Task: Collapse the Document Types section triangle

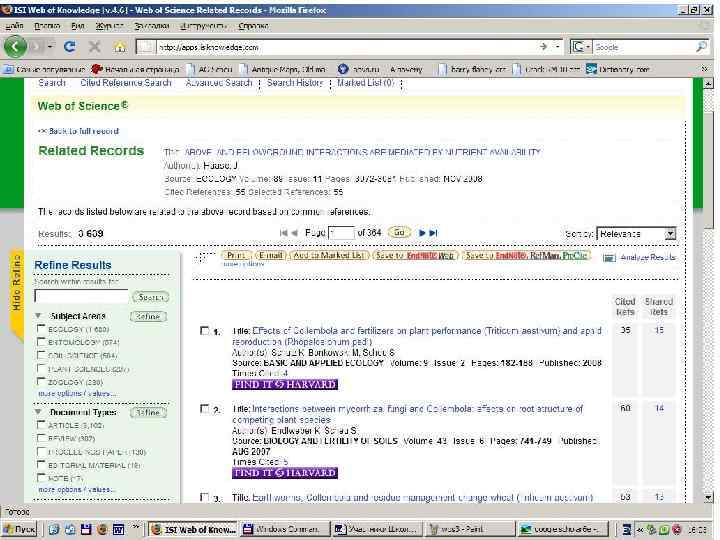Action: point(39,412)
